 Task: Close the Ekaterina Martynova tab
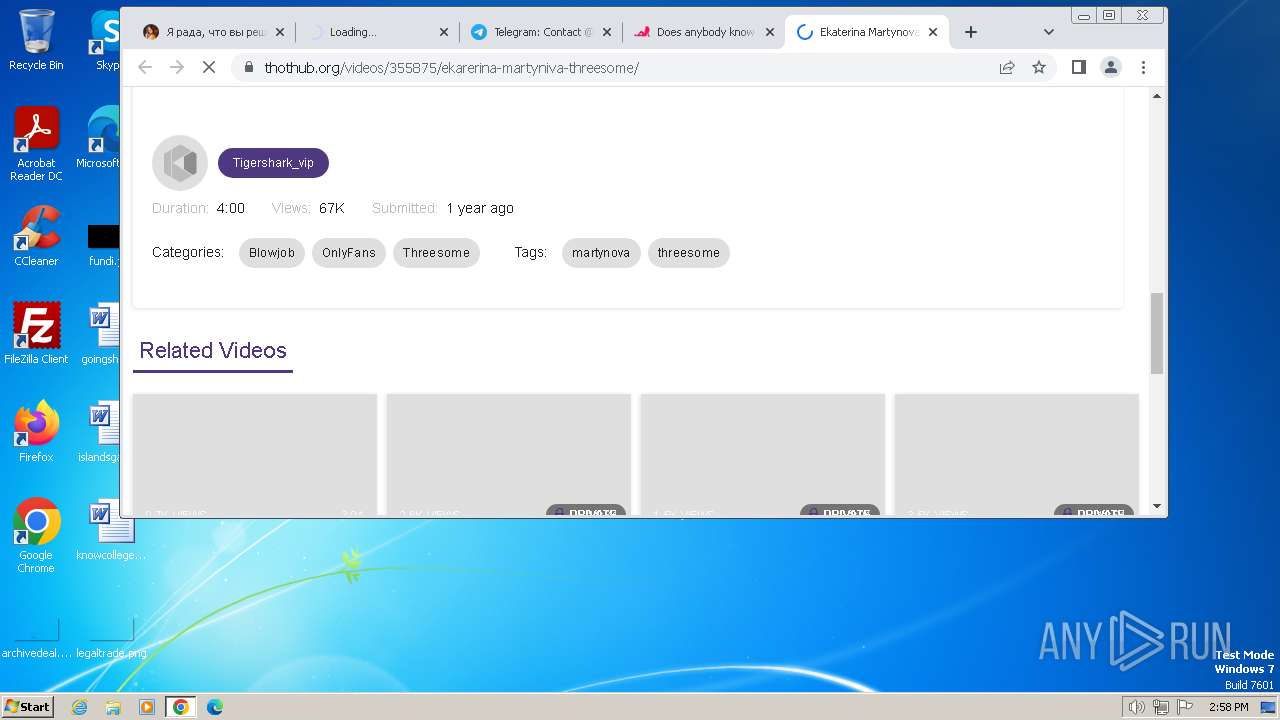pyautogui.click(x=933, y=32)
